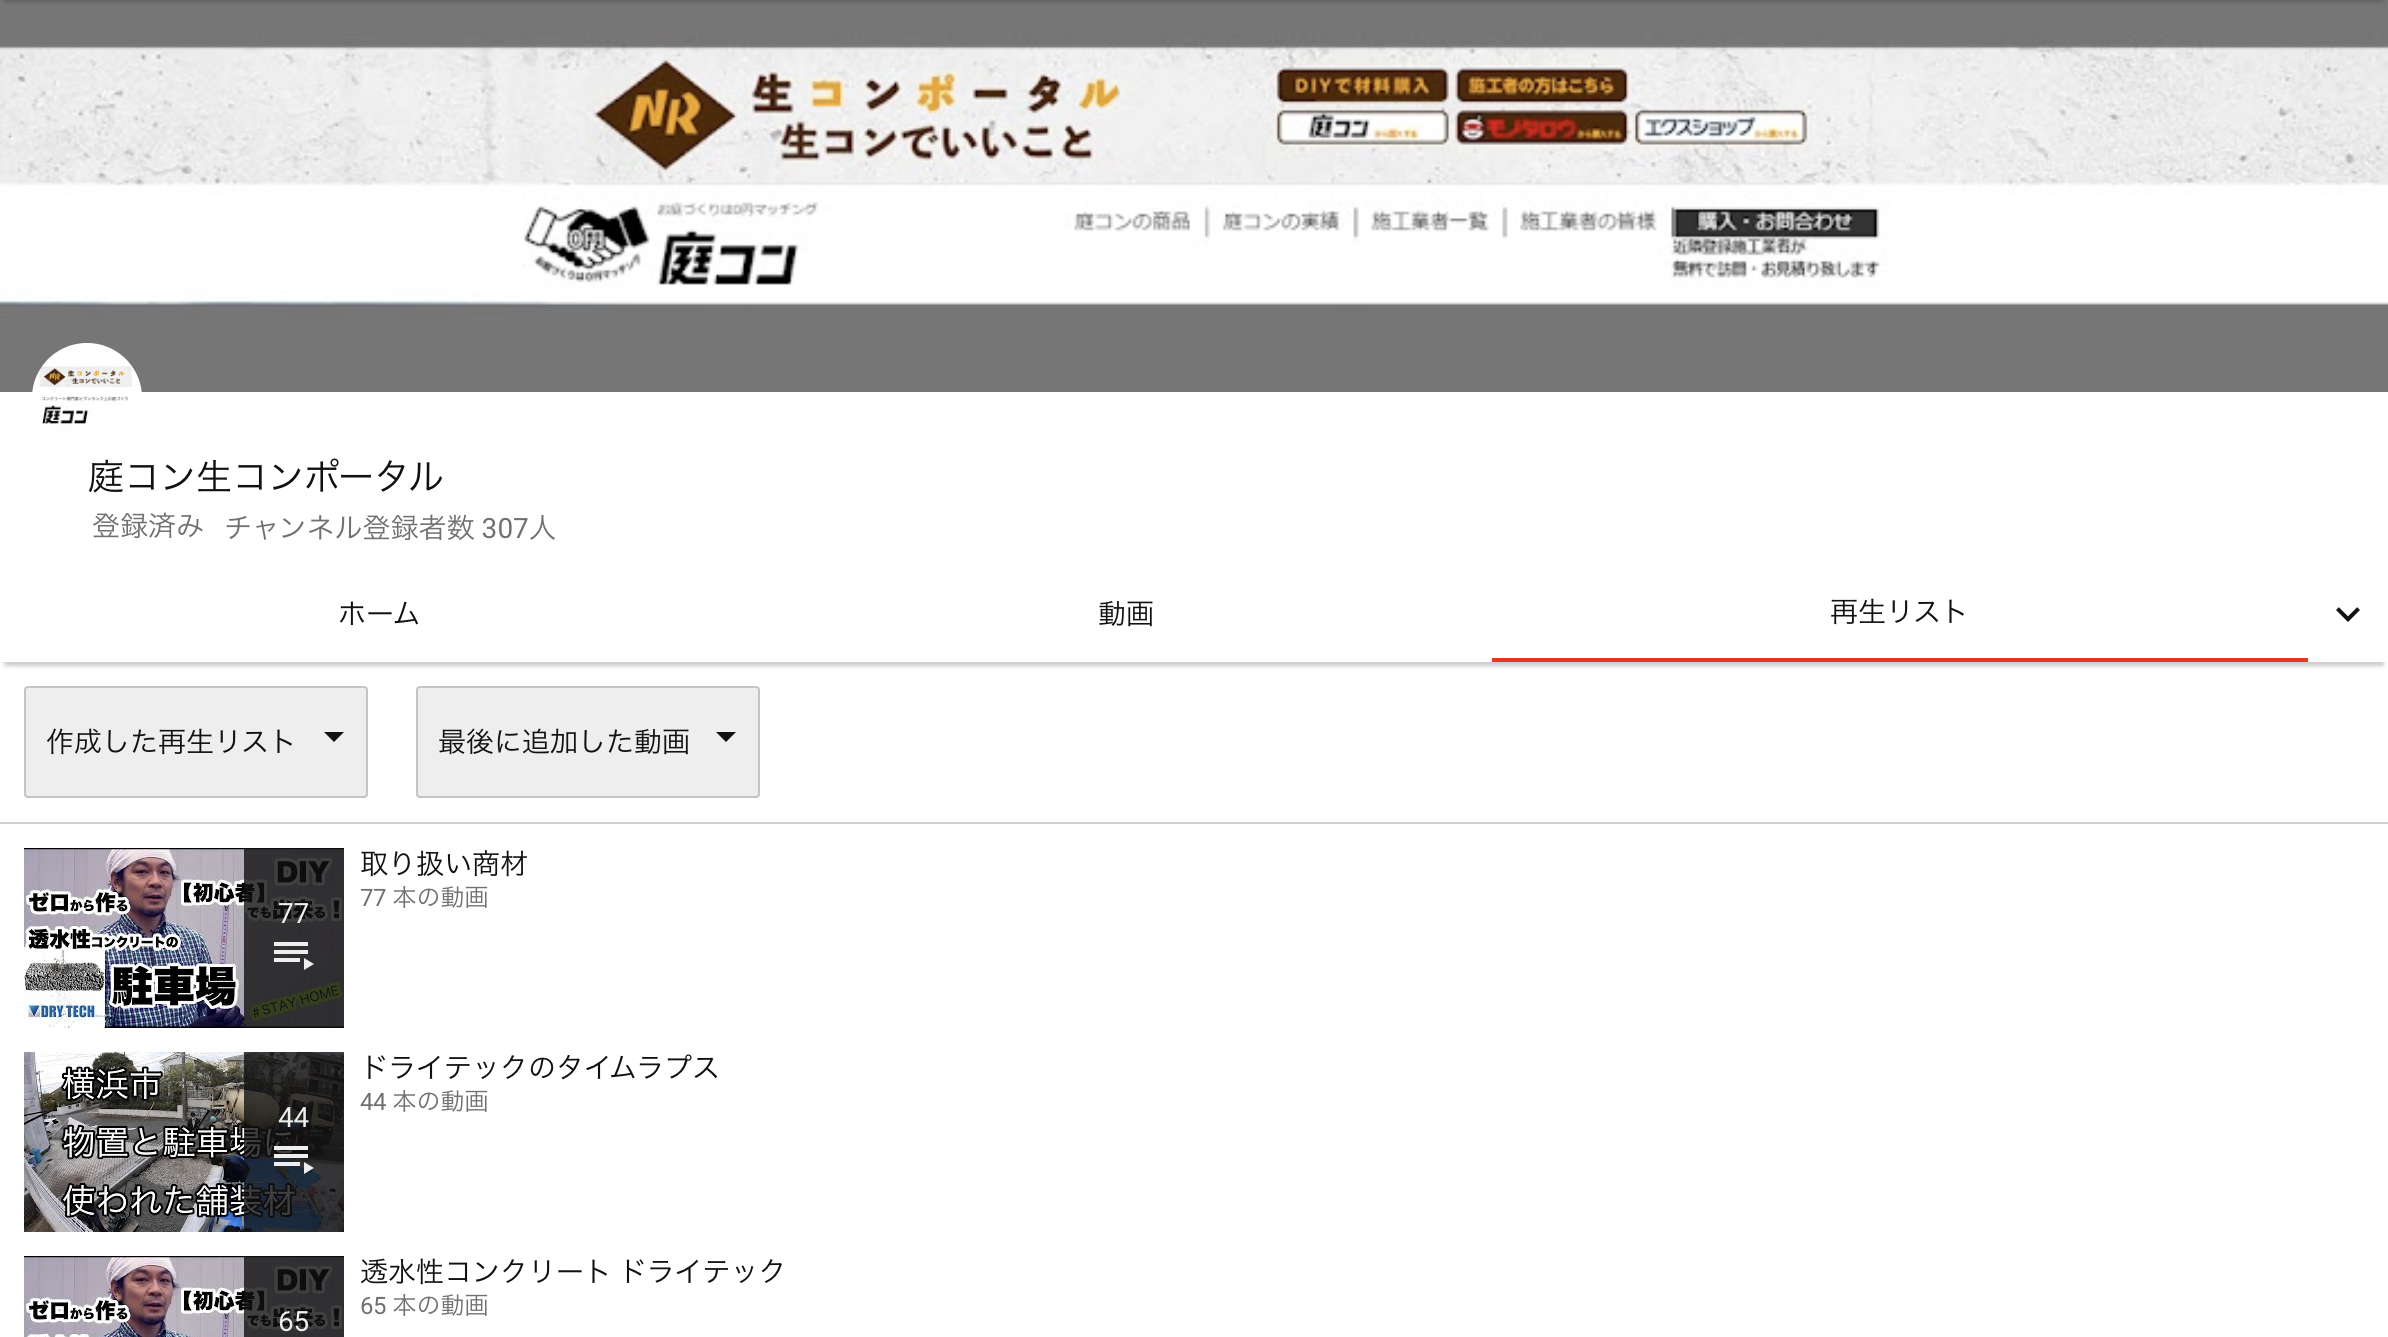Click the NR diamond logo in the banner
The height and width of the screenshot is (1337, 2388).
664,115
